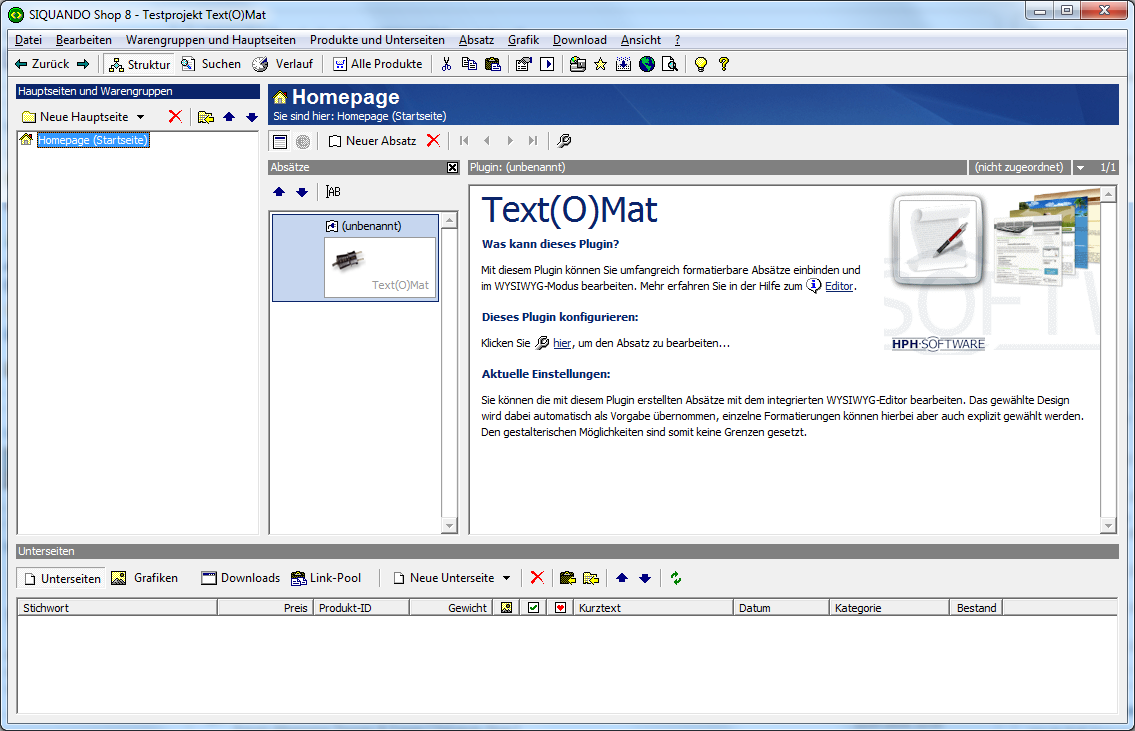The image size is (1135, 731).
Task: Open the Ansicht menu
Action: pos(641,40)
